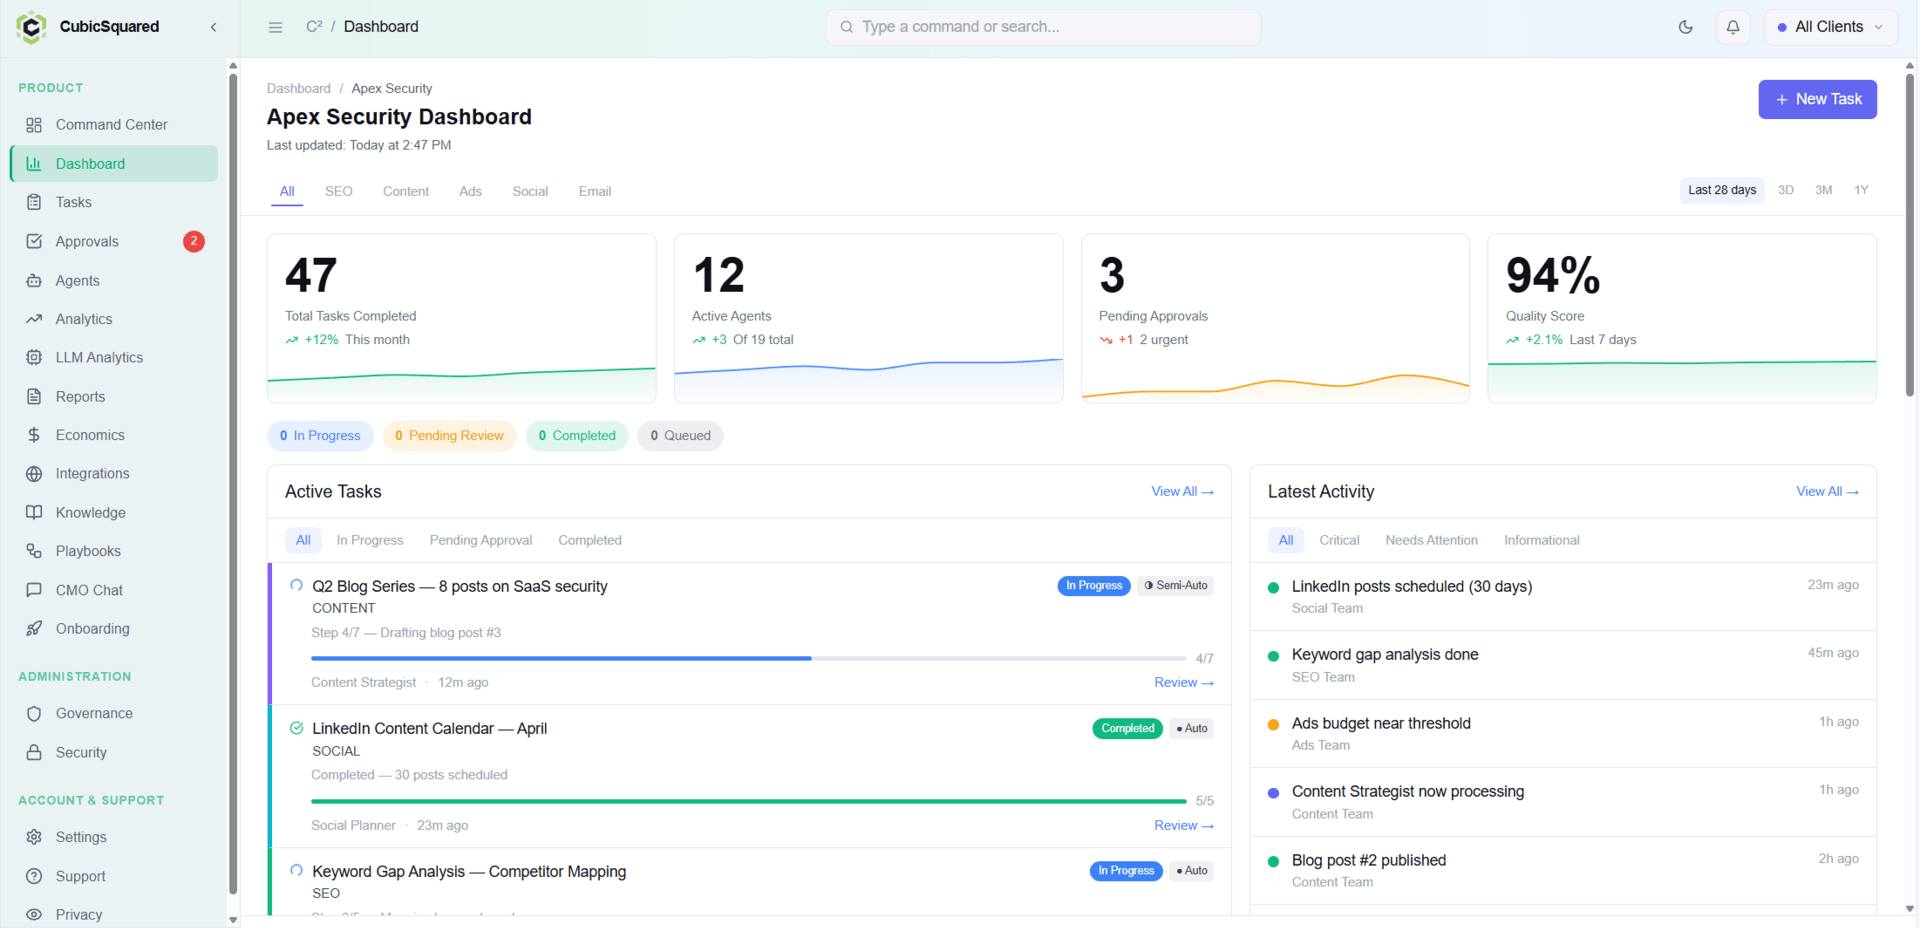Filter Latest Activity by Informational
1920x928 pixels.
pos(1541,540)
